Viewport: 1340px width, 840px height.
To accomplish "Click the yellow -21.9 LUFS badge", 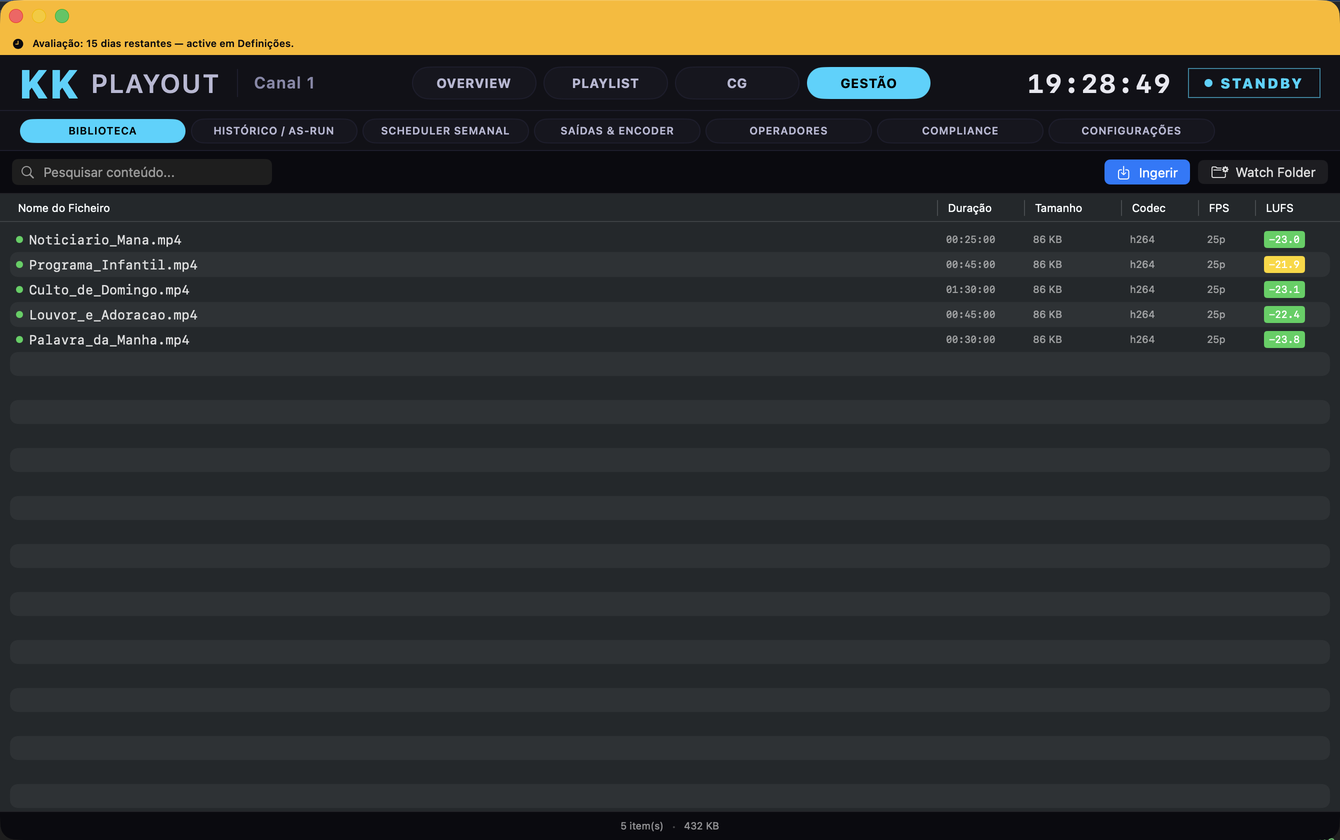I will [1284, 265].
